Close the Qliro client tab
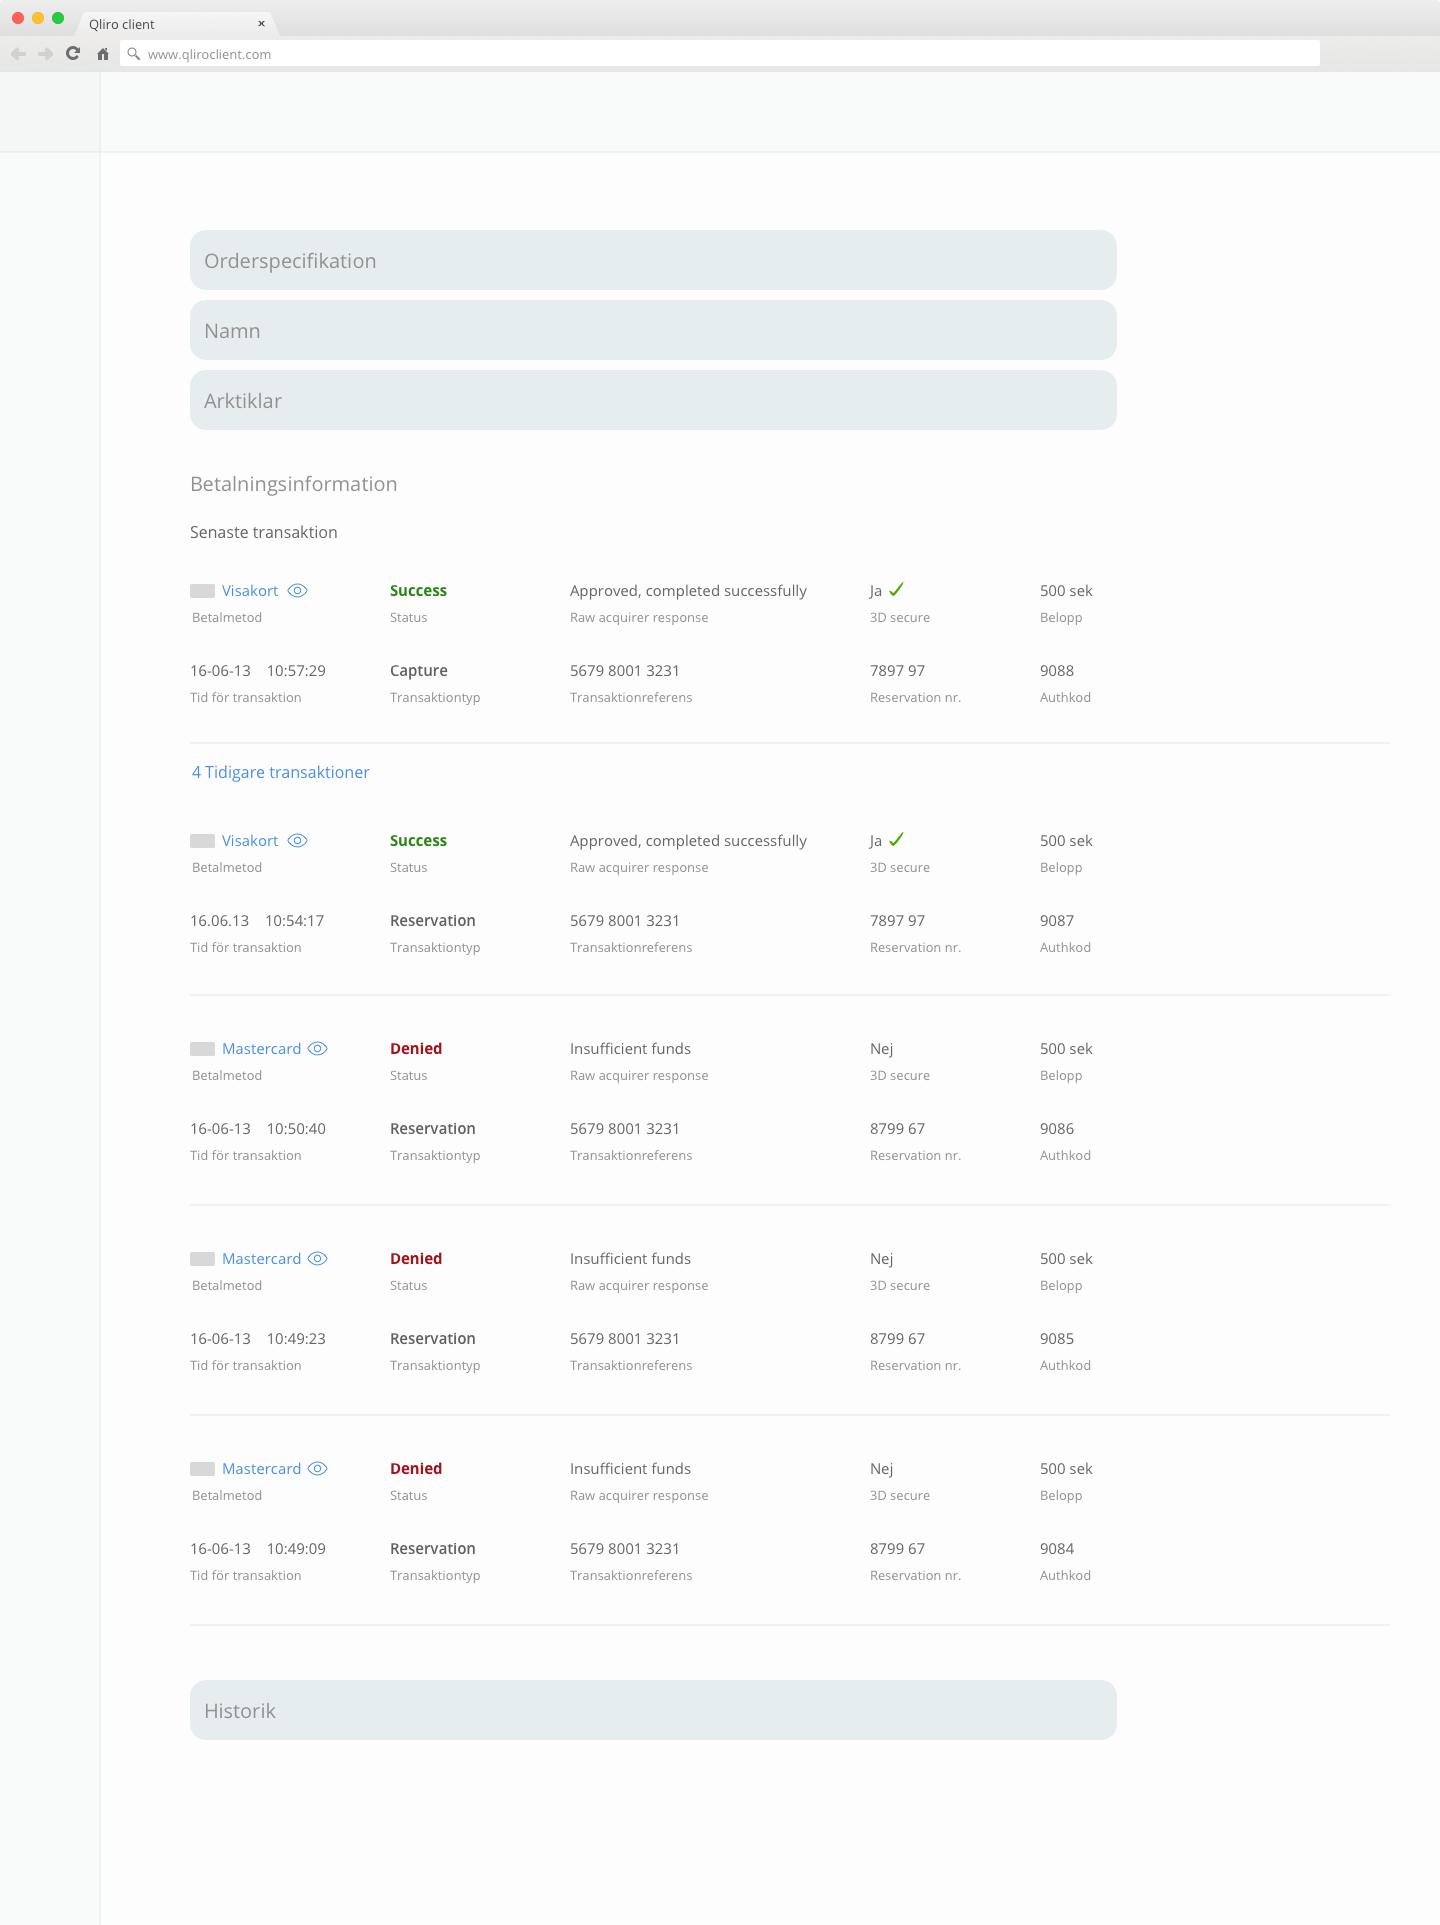Image resolution: width=1440 pixels, height=1925 pixels. (261, 24)
